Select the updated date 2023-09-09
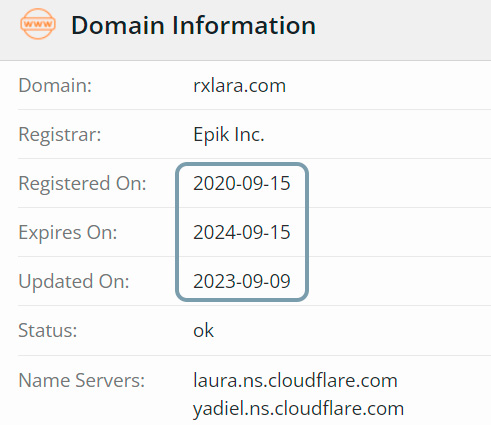The image size is (491, 425). (x=242, y=281)
